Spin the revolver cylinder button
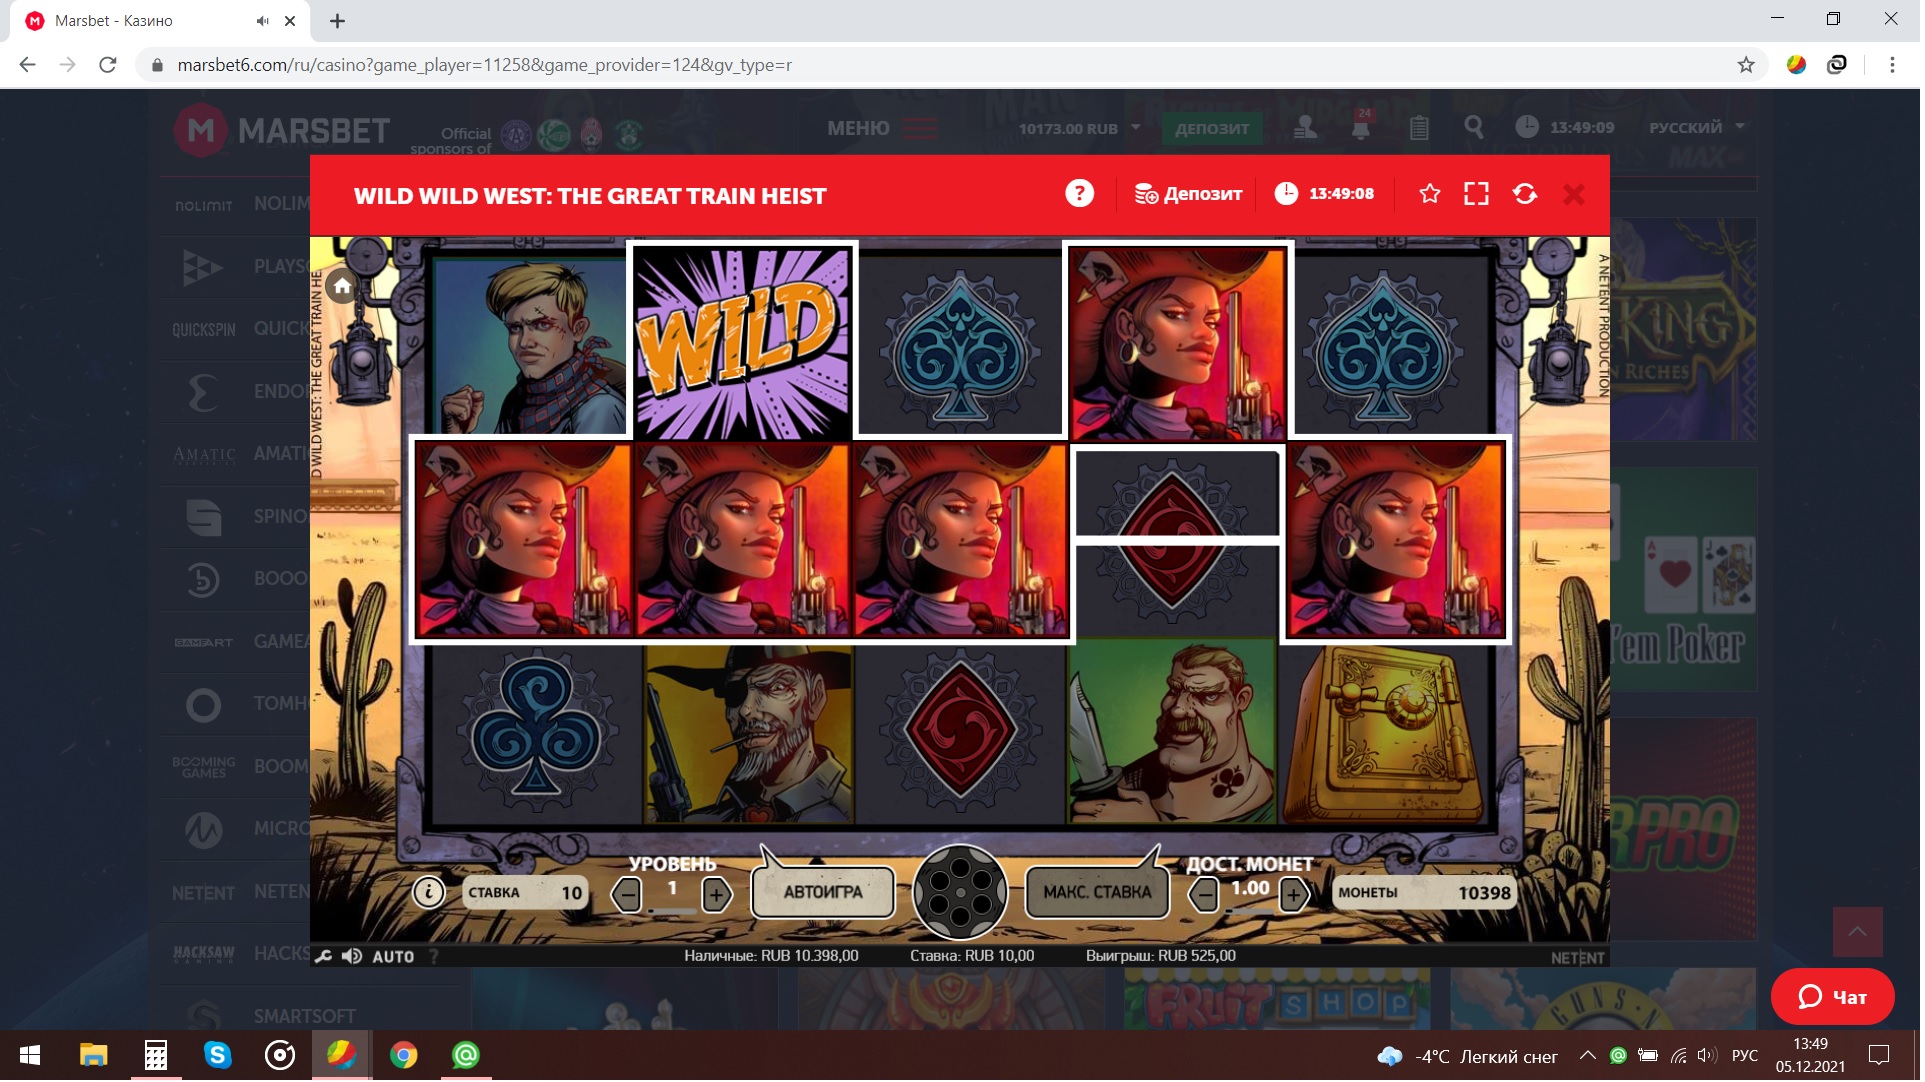This screenshot has height=1082, width=1925. (x=962, y=894)
